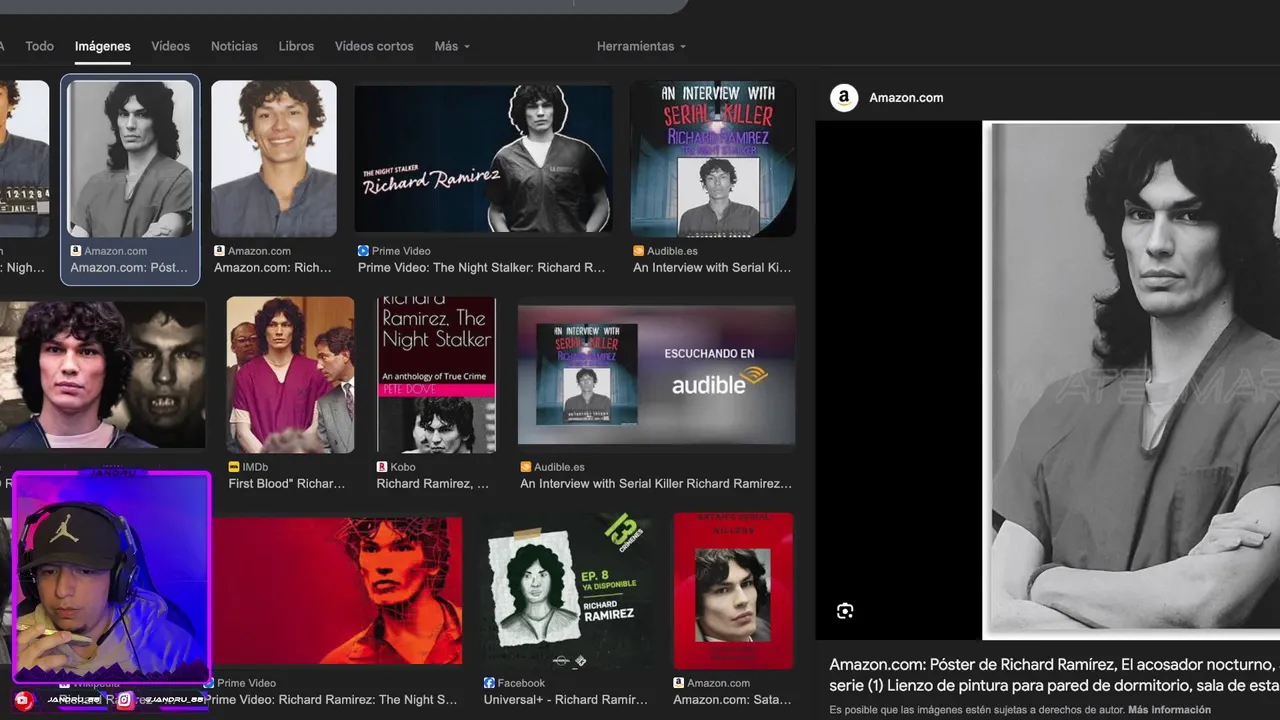This screenshot has width=1280, height=720.
Task: Open the Videos cortos tab
Action: [x=374, y=46]
